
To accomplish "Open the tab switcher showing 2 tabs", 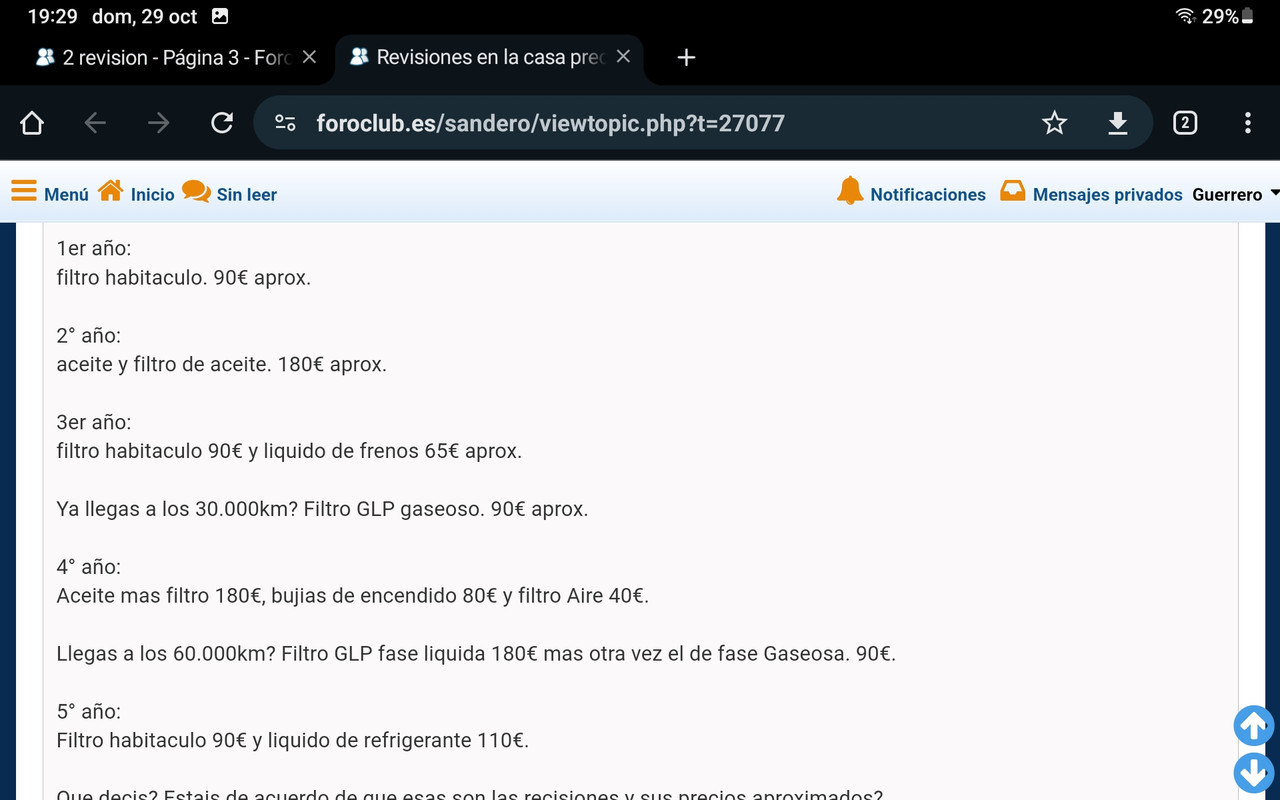I will 1184,122.
